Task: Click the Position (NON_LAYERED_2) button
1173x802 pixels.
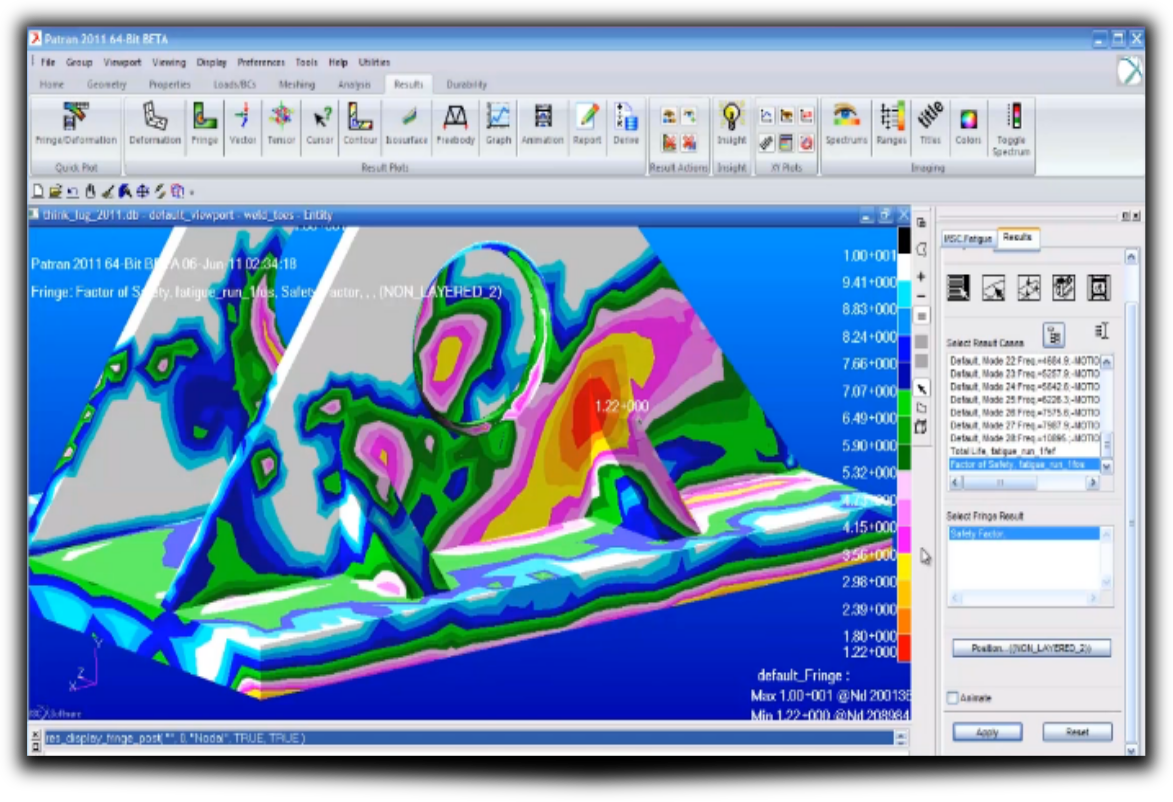Action: [x=1031, y=648]
